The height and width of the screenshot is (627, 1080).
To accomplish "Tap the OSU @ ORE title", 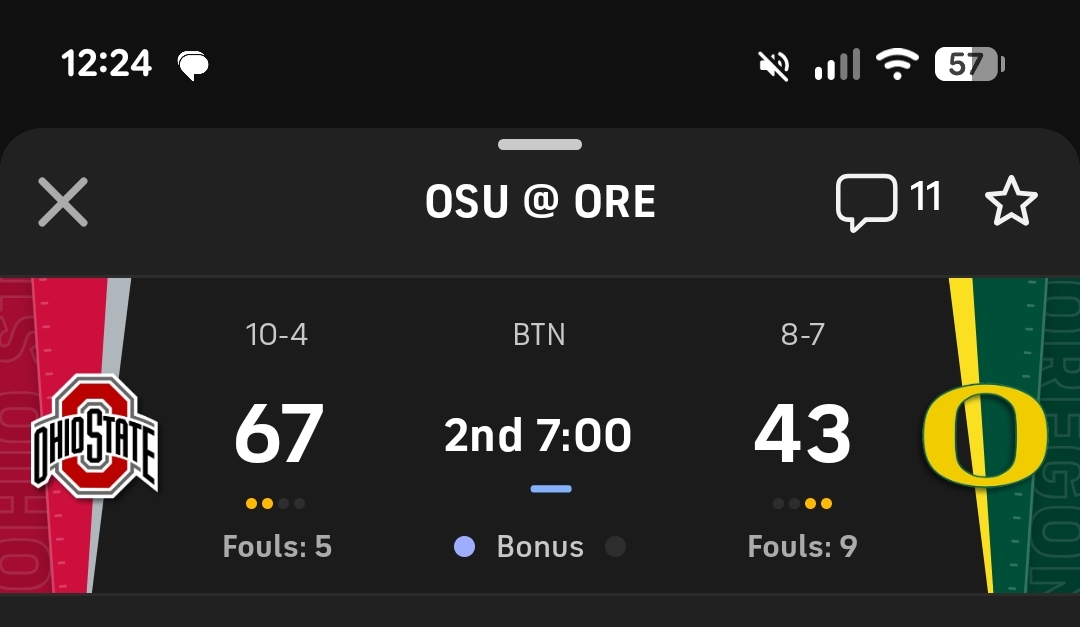I will 540,202.
